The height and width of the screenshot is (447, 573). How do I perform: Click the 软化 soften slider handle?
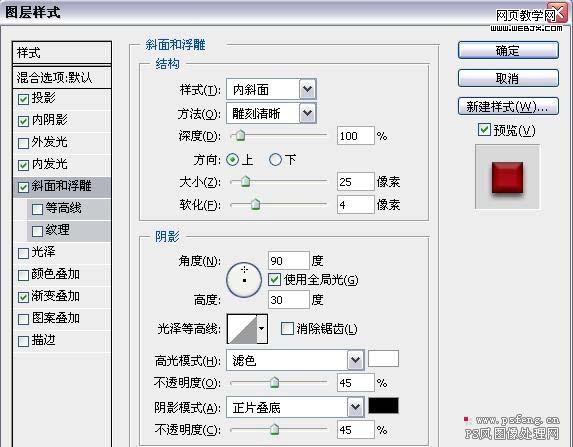coord(255,204)
